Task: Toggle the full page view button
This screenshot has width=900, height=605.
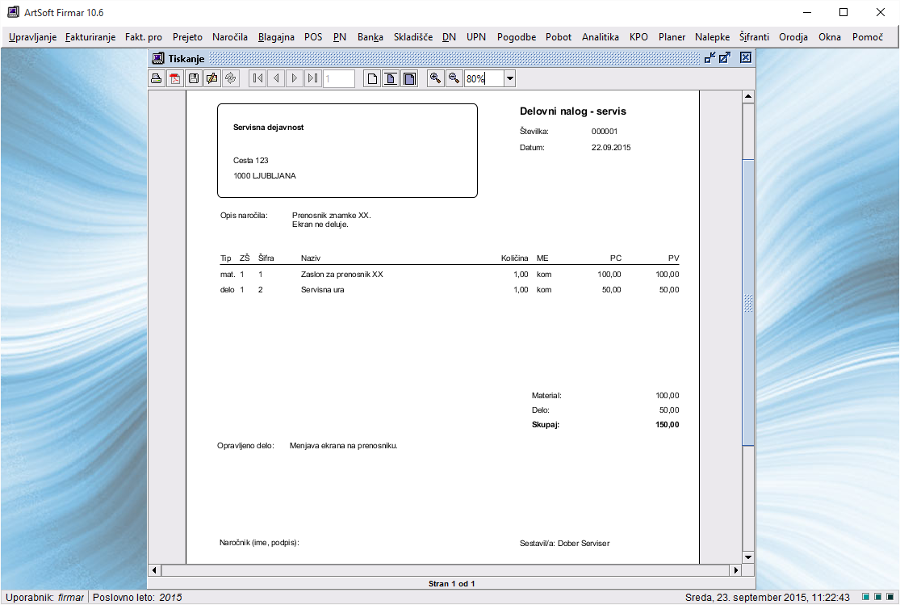Action: (x=408, y=78)
